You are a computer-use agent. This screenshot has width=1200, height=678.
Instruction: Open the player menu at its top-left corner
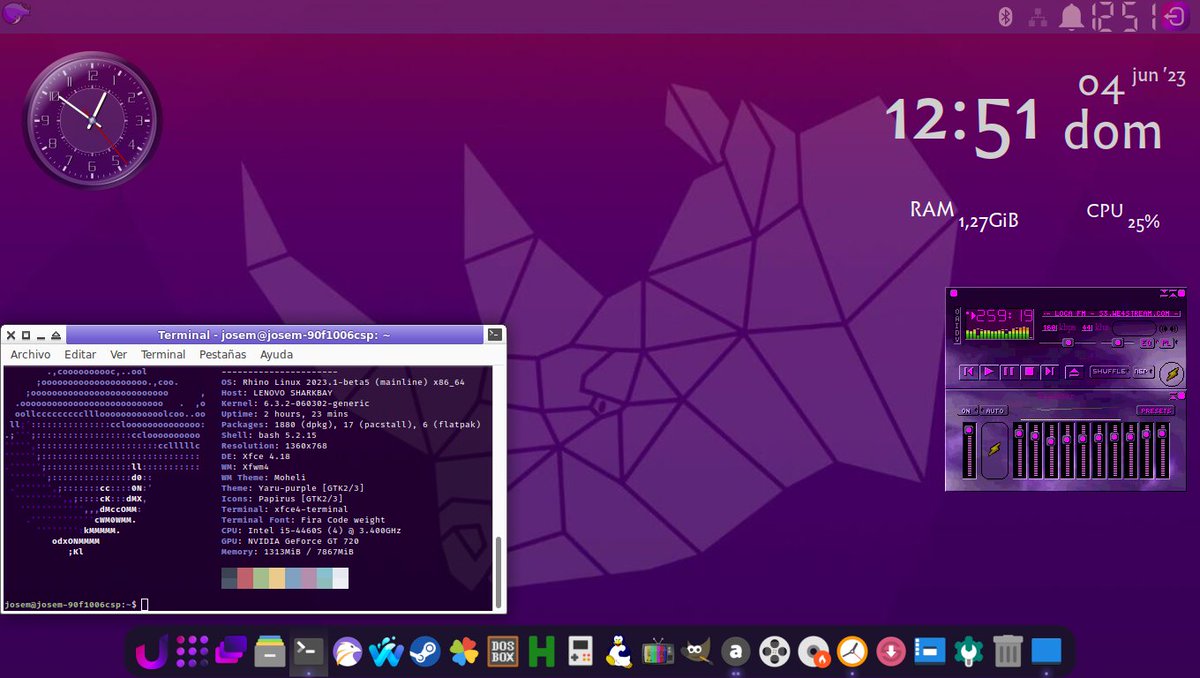(x=954, y=293)
